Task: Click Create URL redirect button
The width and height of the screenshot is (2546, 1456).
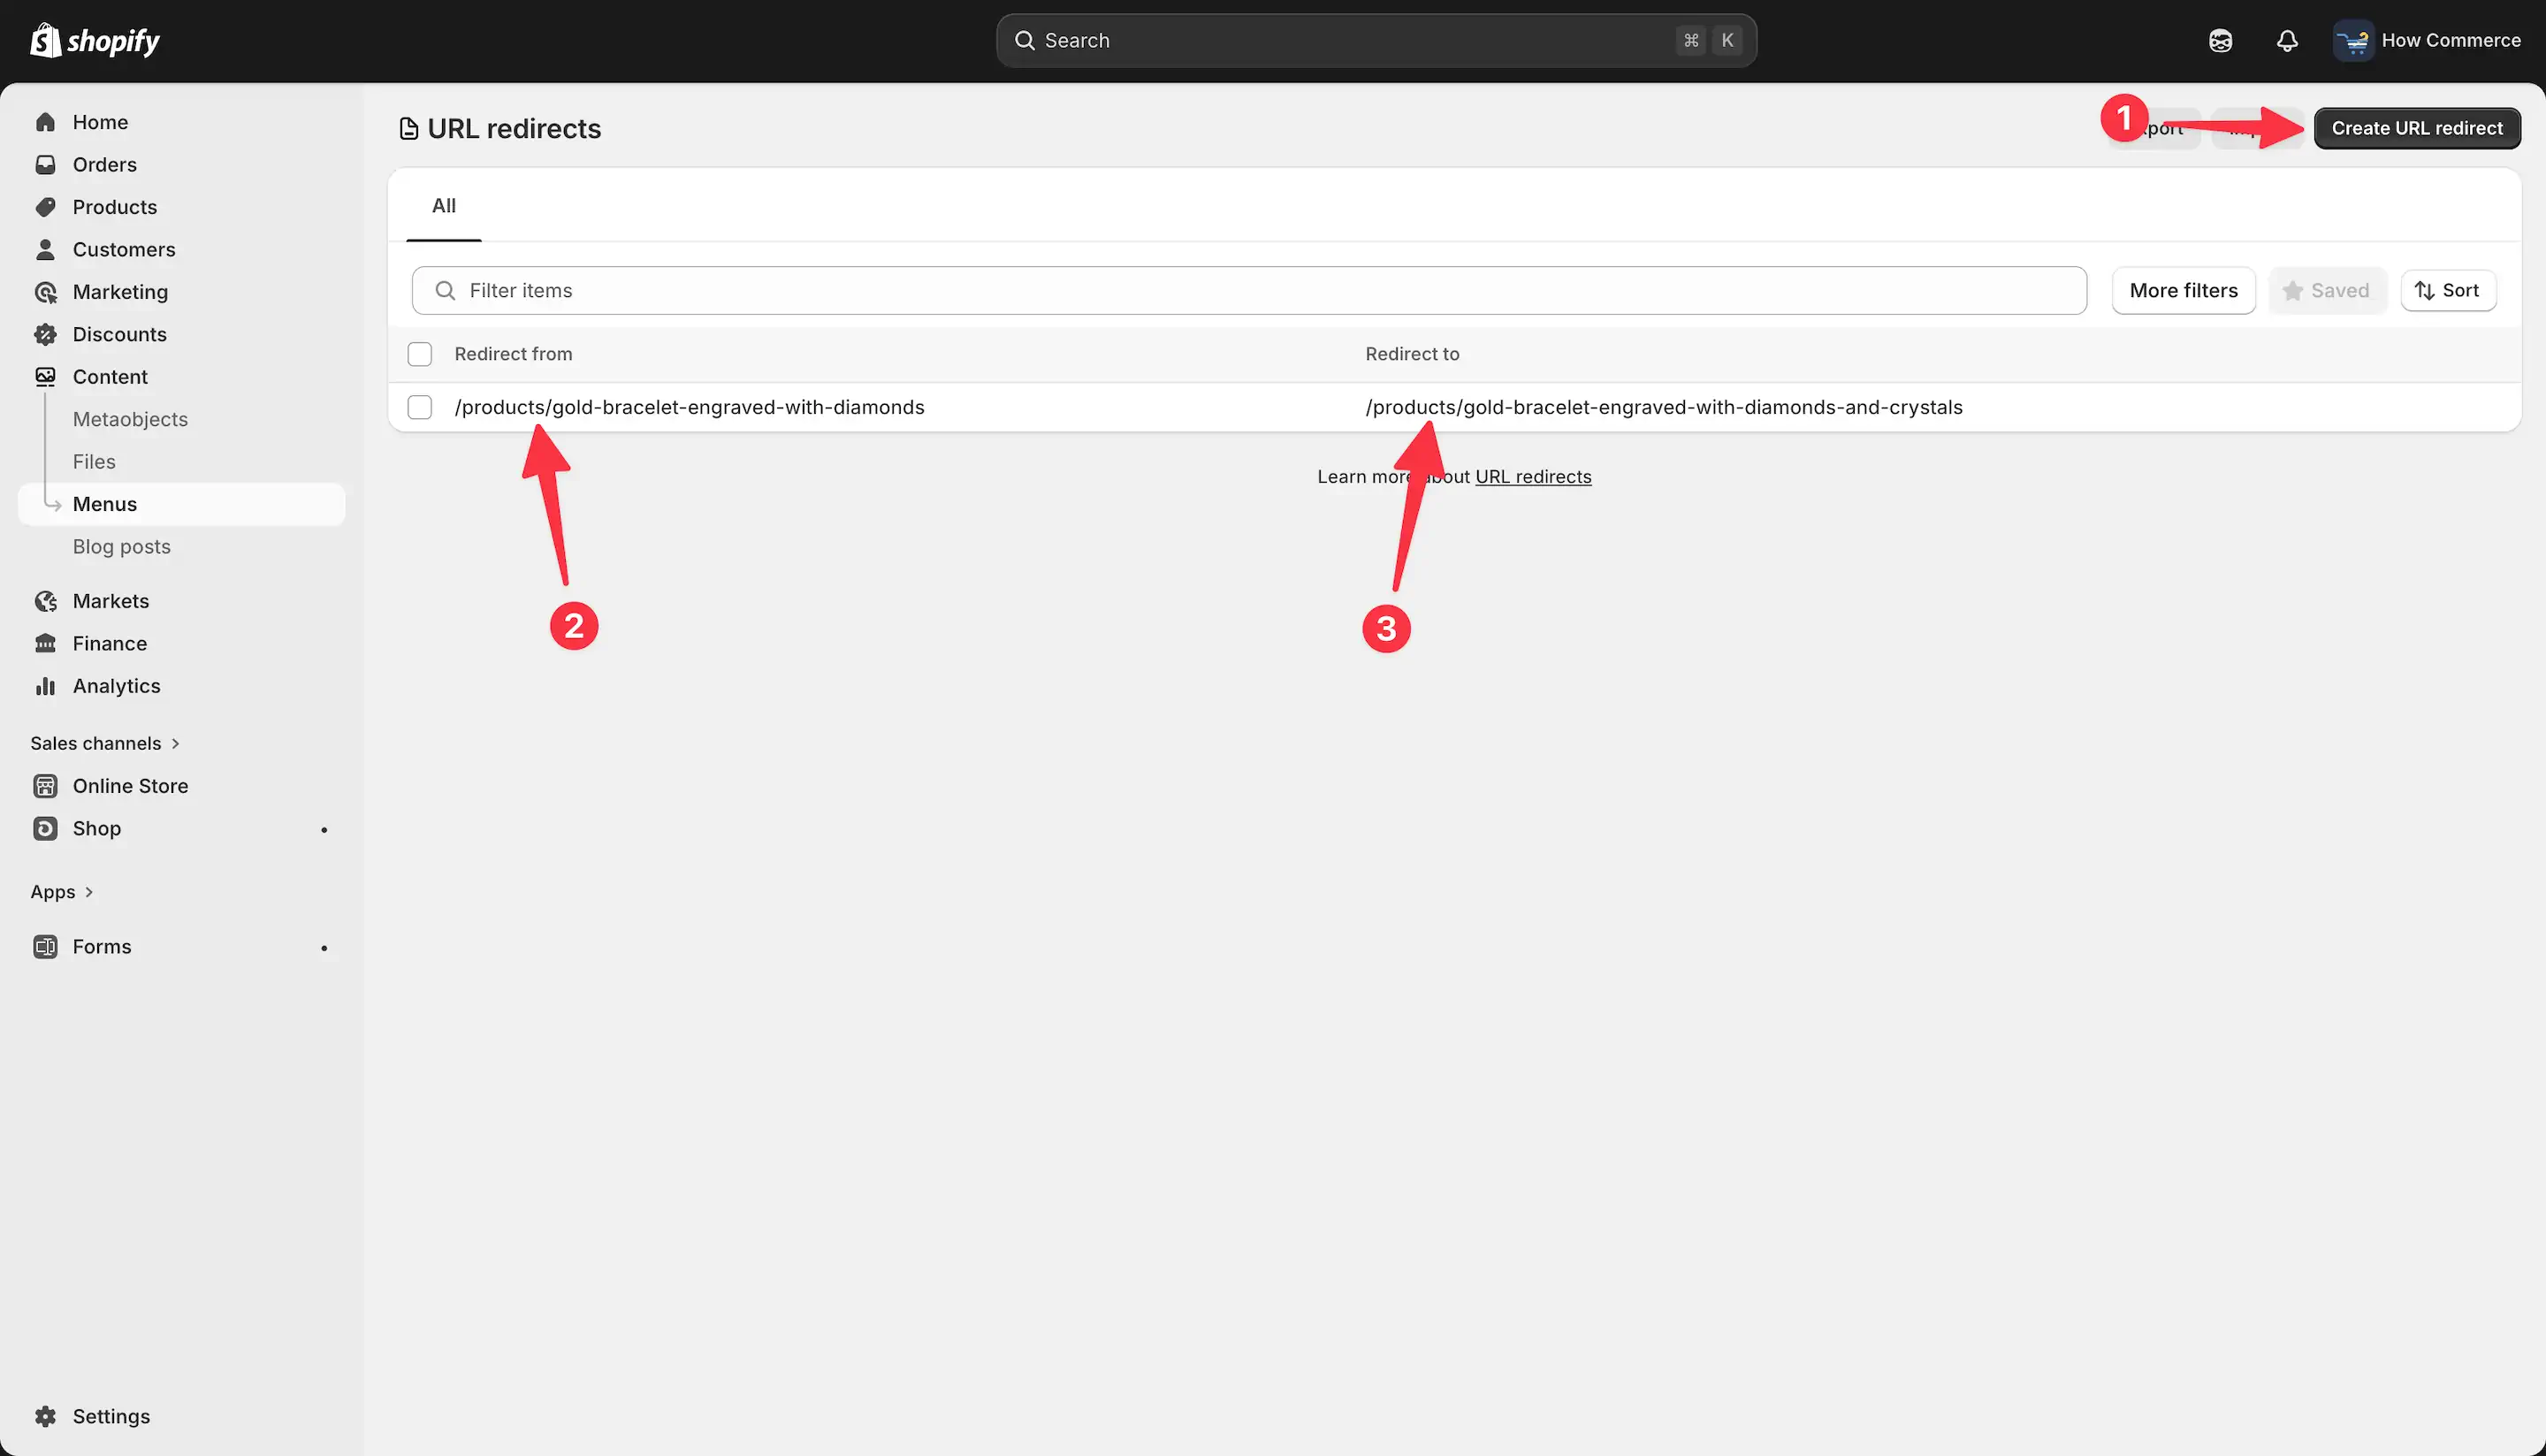Action: click(x=2417, y=128)
